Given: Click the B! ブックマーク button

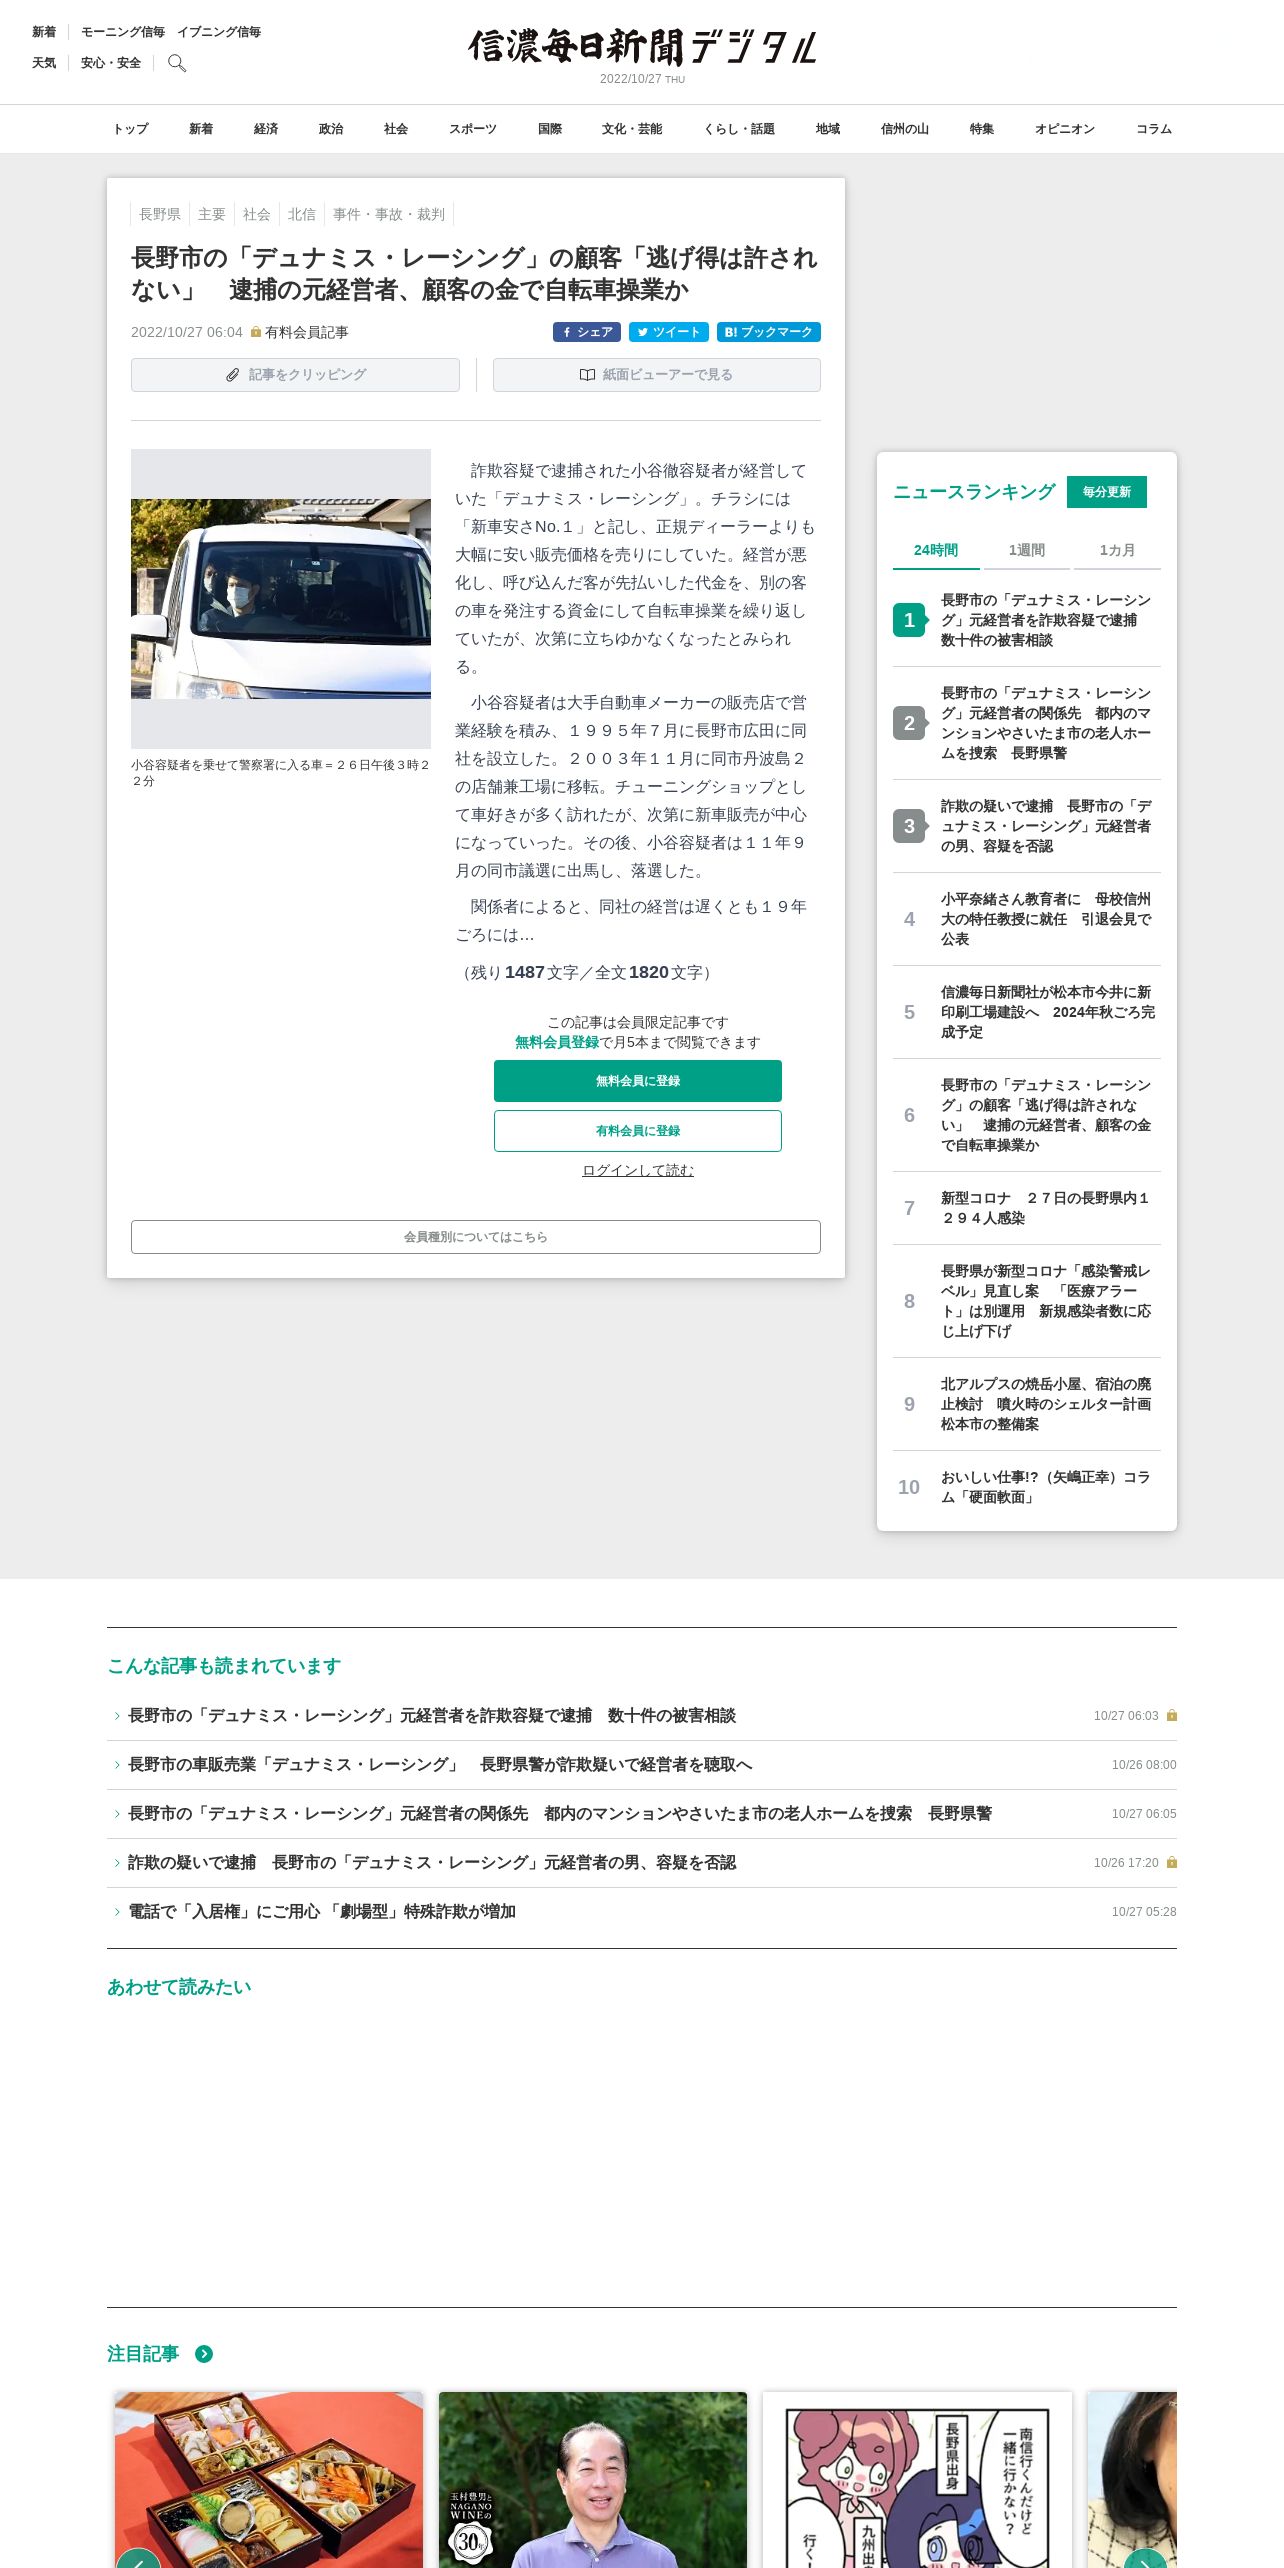Looking at the screenshot, I should [x=769, y=332].
